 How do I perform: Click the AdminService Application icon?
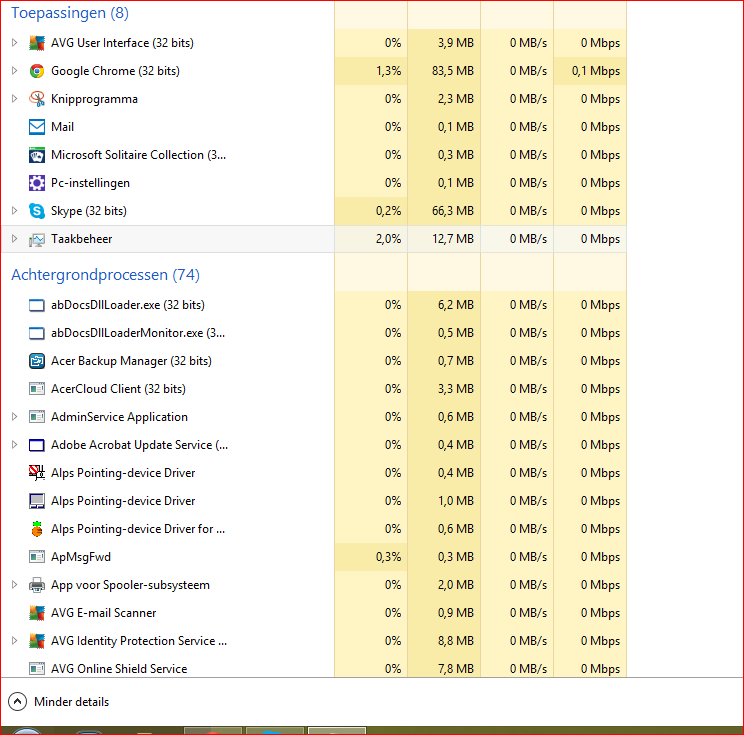point(37,417)
